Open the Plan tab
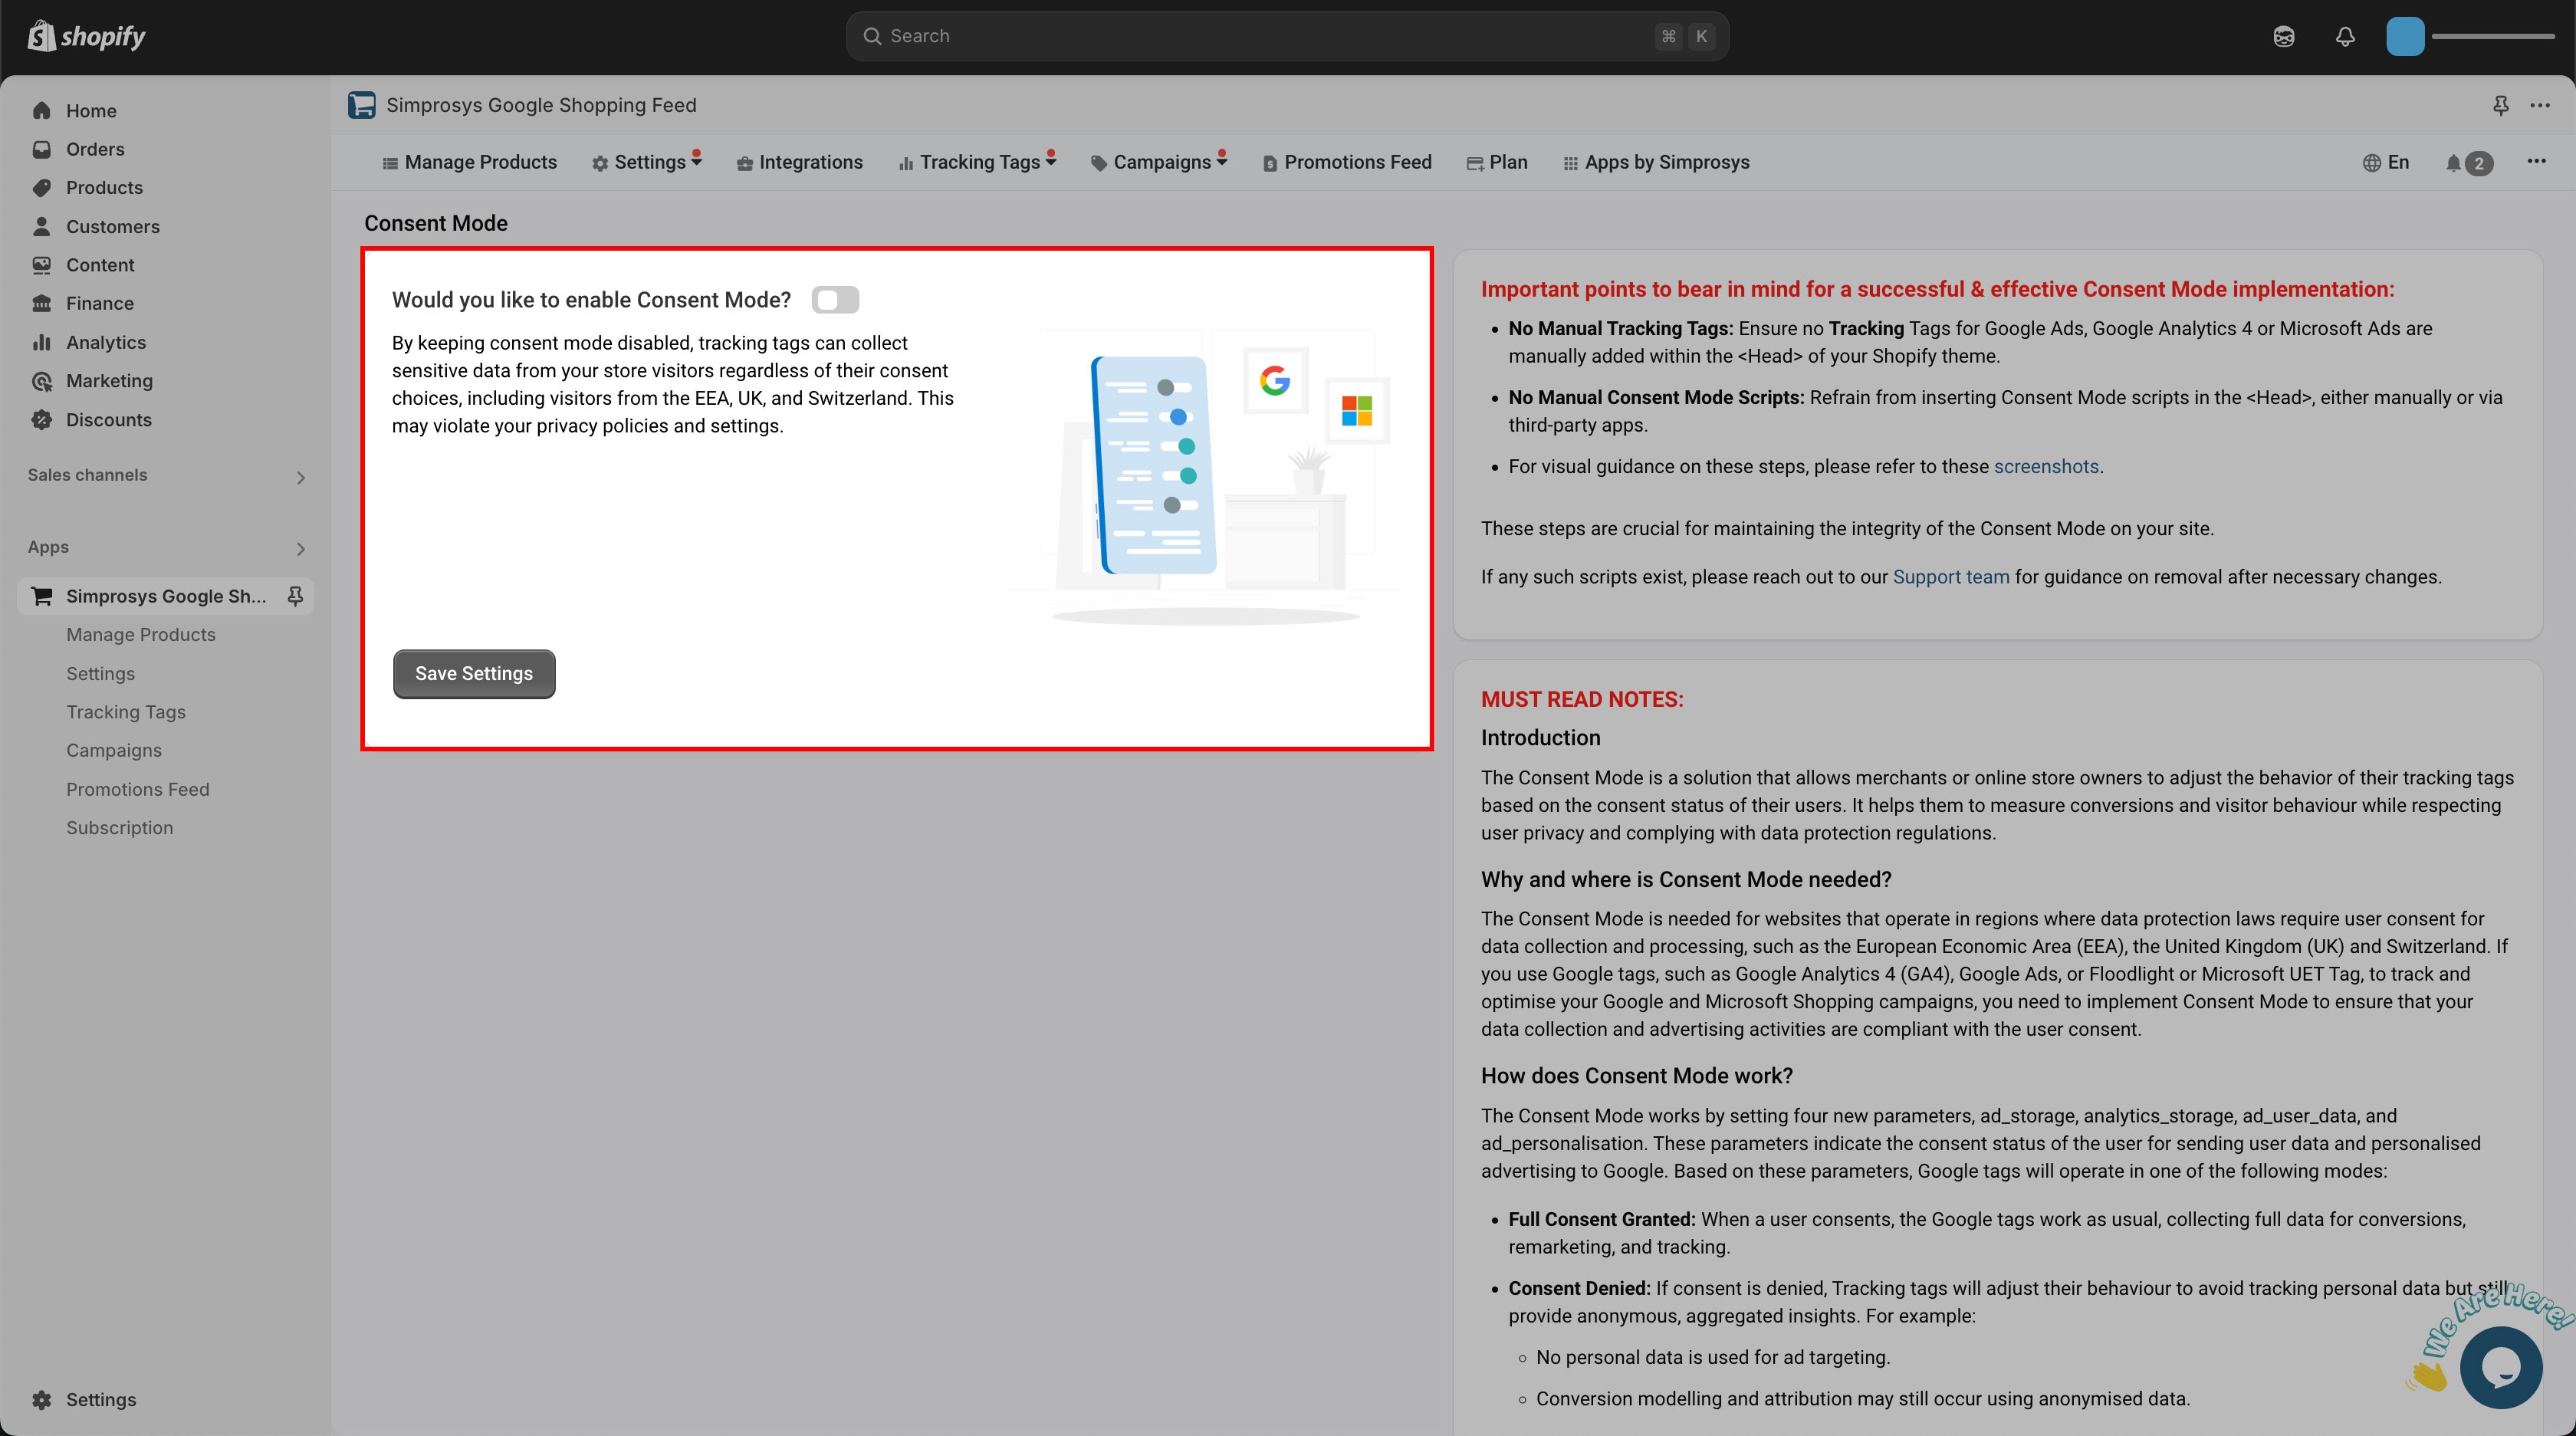The height and width of the screenshot is (1436, 2576). point(1496,162)
